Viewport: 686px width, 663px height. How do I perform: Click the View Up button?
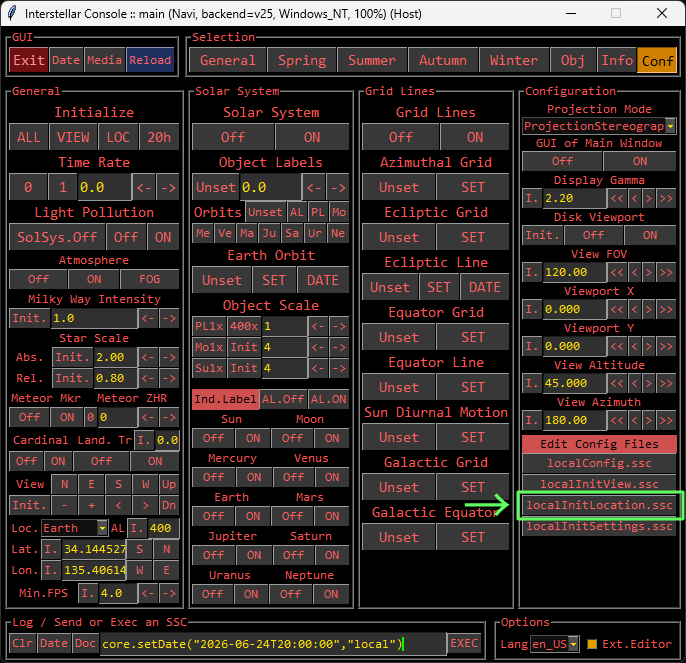169,484
